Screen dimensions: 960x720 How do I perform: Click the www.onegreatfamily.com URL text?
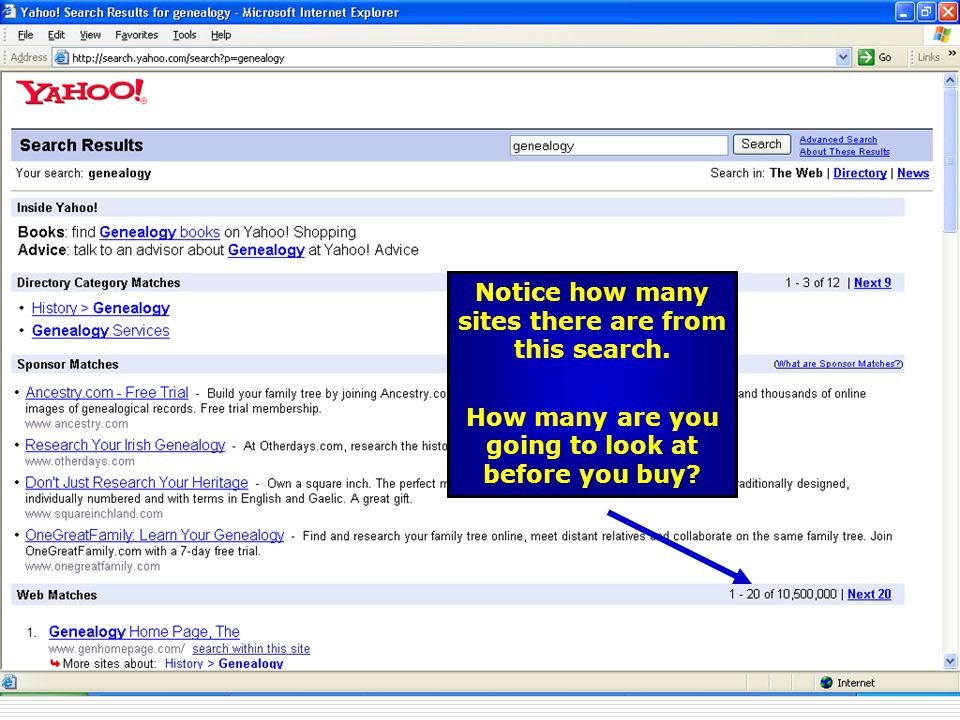click(x=92, y=566)
